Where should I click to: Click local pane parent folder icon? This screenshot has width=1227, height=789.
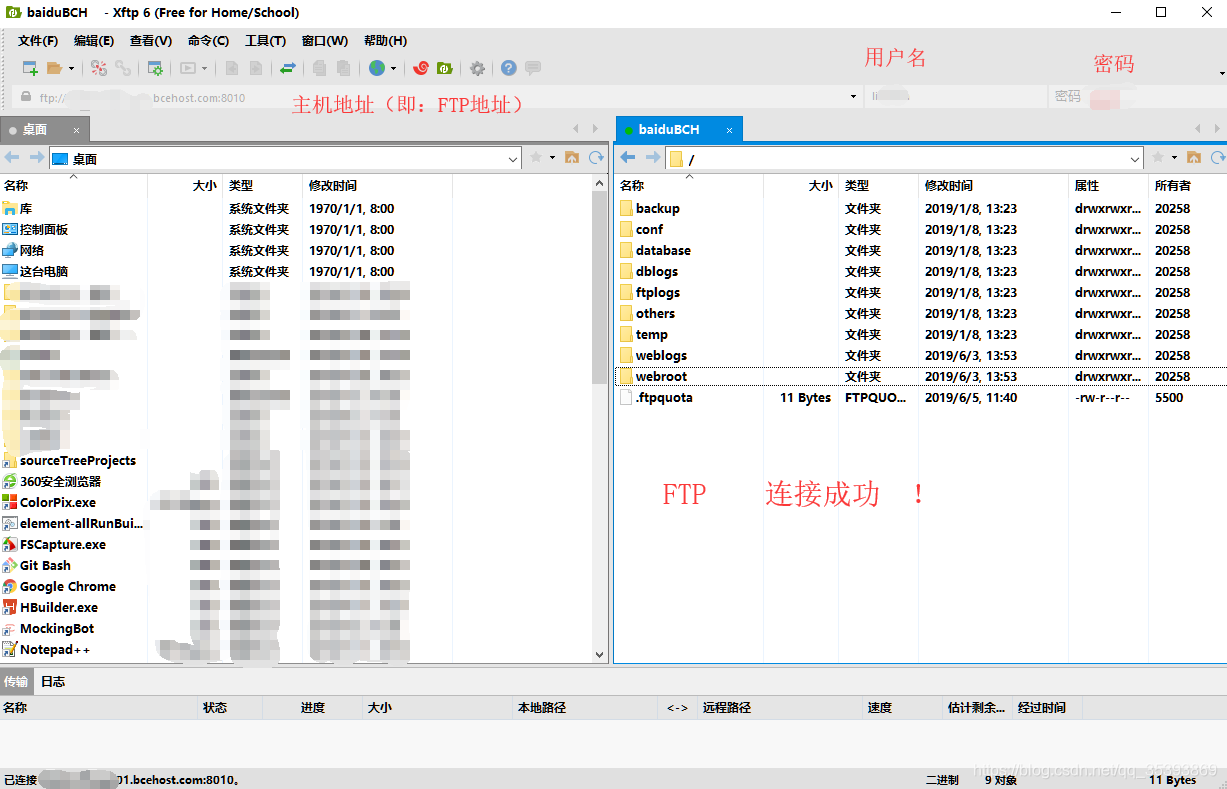(x=572, y=158)
